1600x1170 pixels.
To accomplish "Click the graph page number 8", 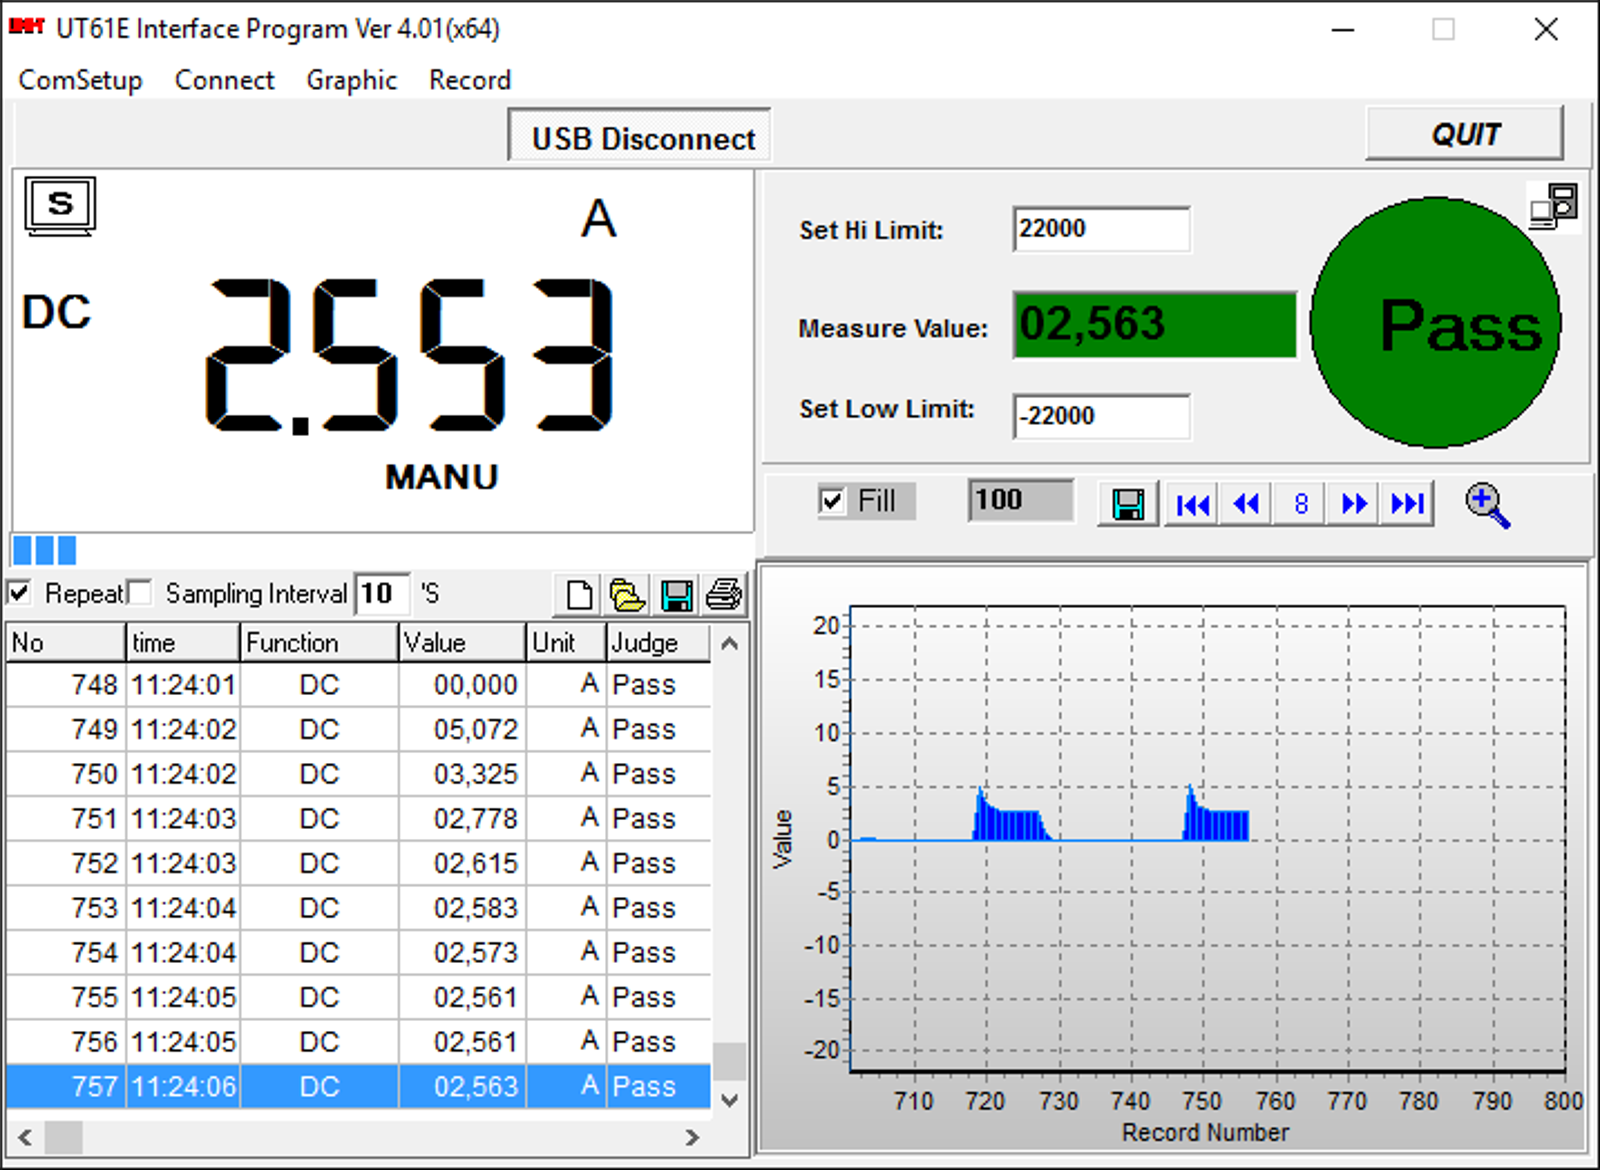I will [x=1300, y=504].
